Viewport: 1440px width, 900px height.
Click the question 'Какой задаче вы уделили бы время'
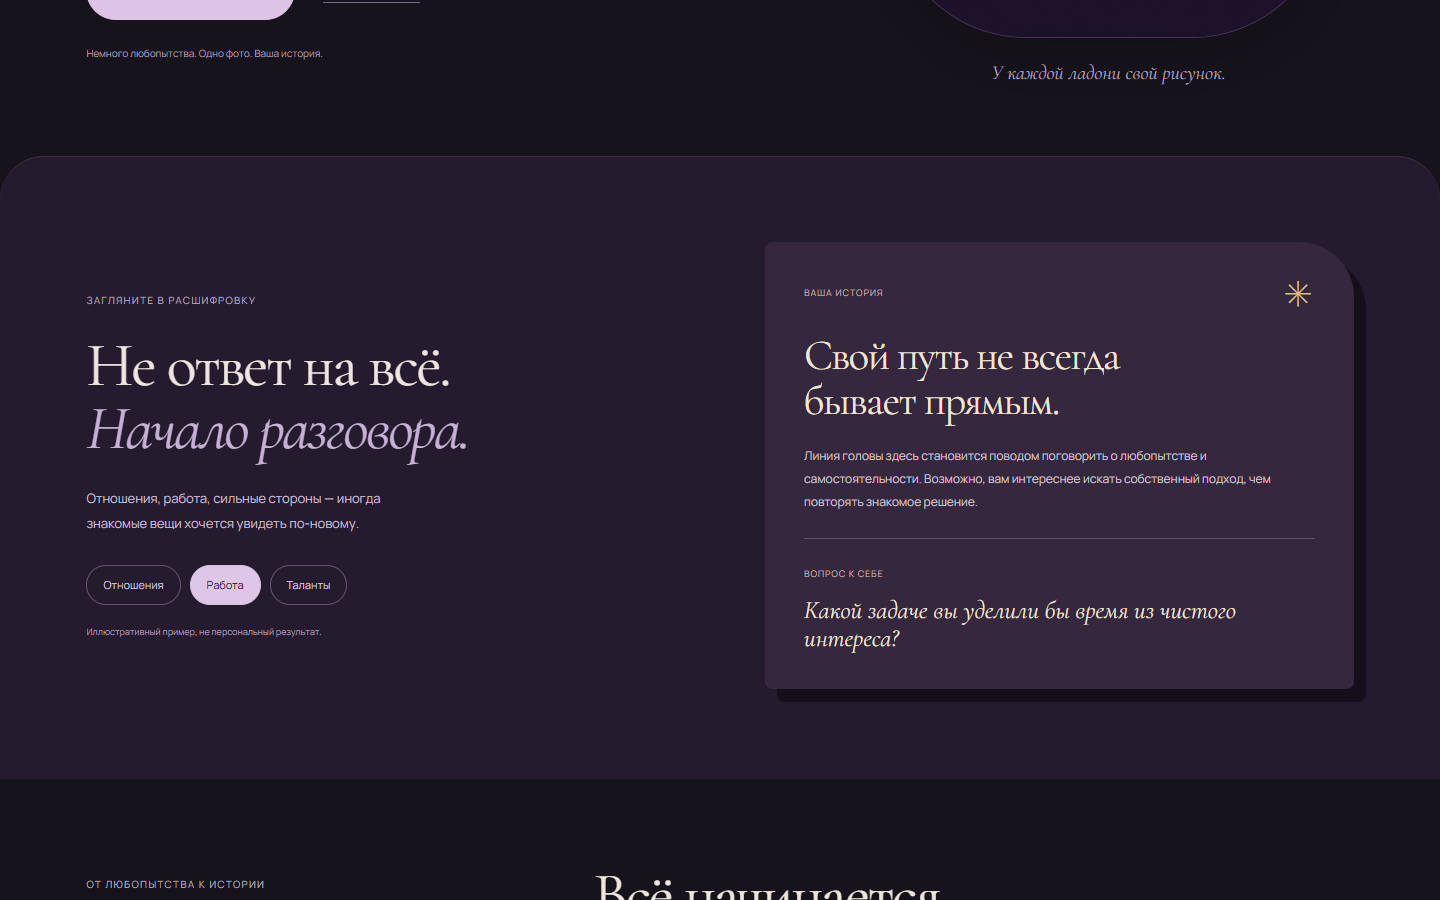[x=1020, y=624]
